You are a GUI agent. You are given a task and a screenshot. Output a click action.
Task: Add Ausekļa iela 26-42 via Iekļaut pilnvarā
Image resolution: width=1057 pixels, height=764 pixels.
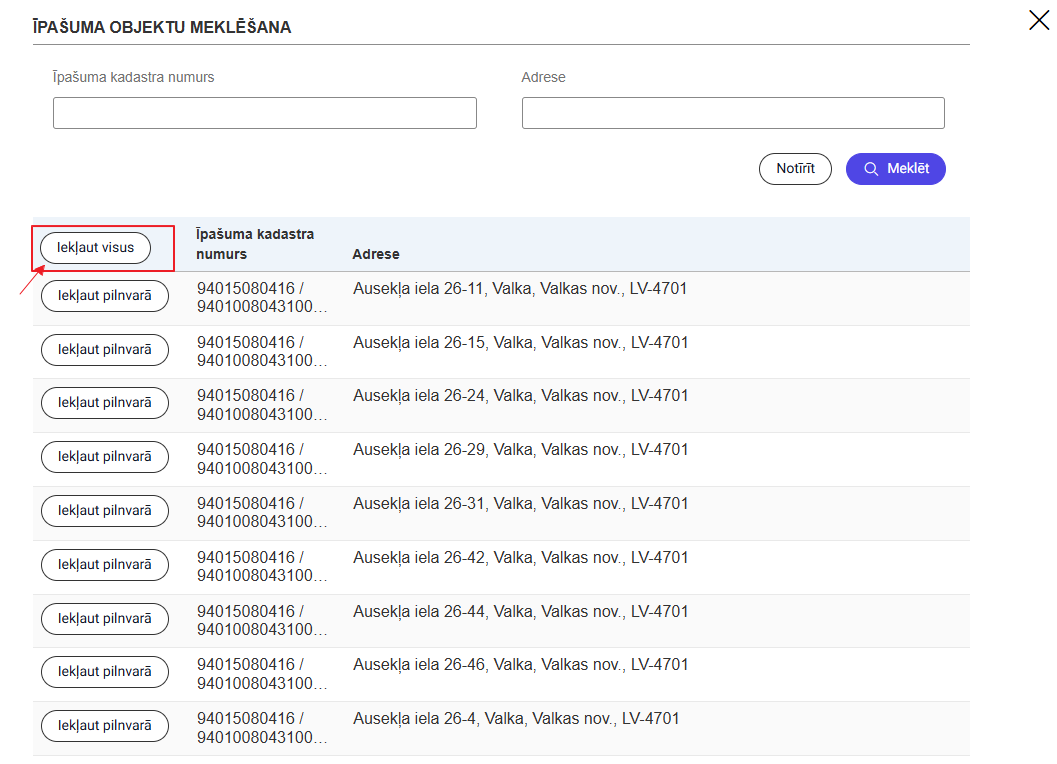tap(104, 565)
